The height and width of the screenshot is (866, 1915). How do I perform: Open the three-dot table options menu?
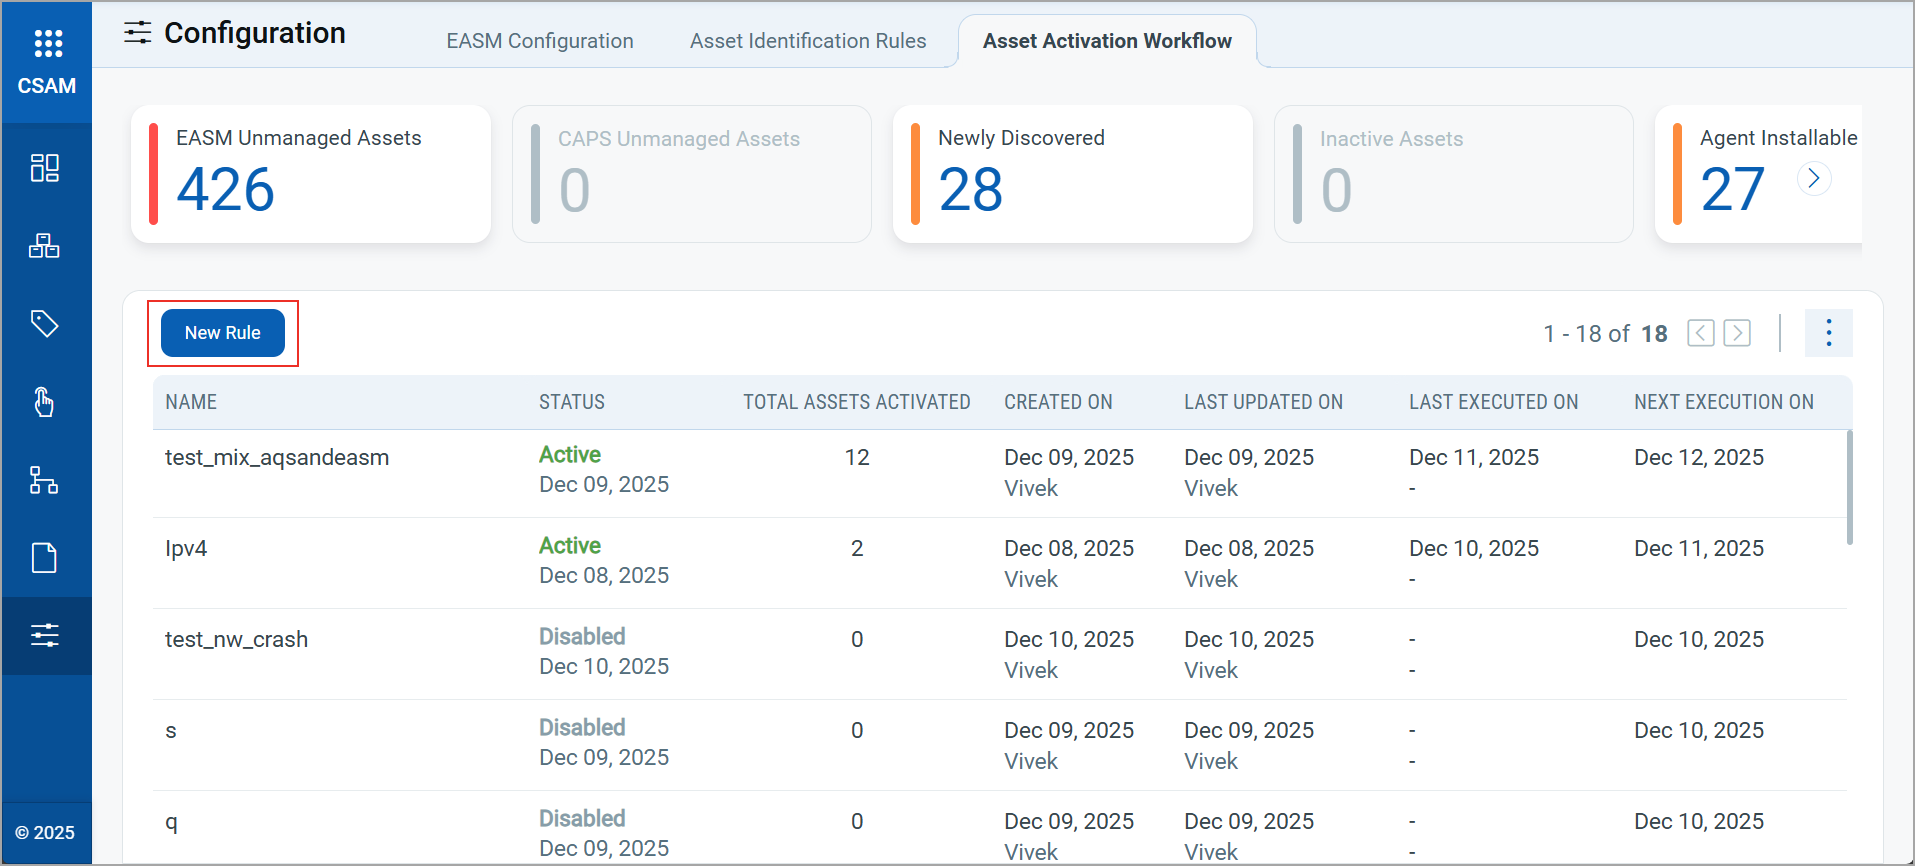click(x=1828, y=333)
